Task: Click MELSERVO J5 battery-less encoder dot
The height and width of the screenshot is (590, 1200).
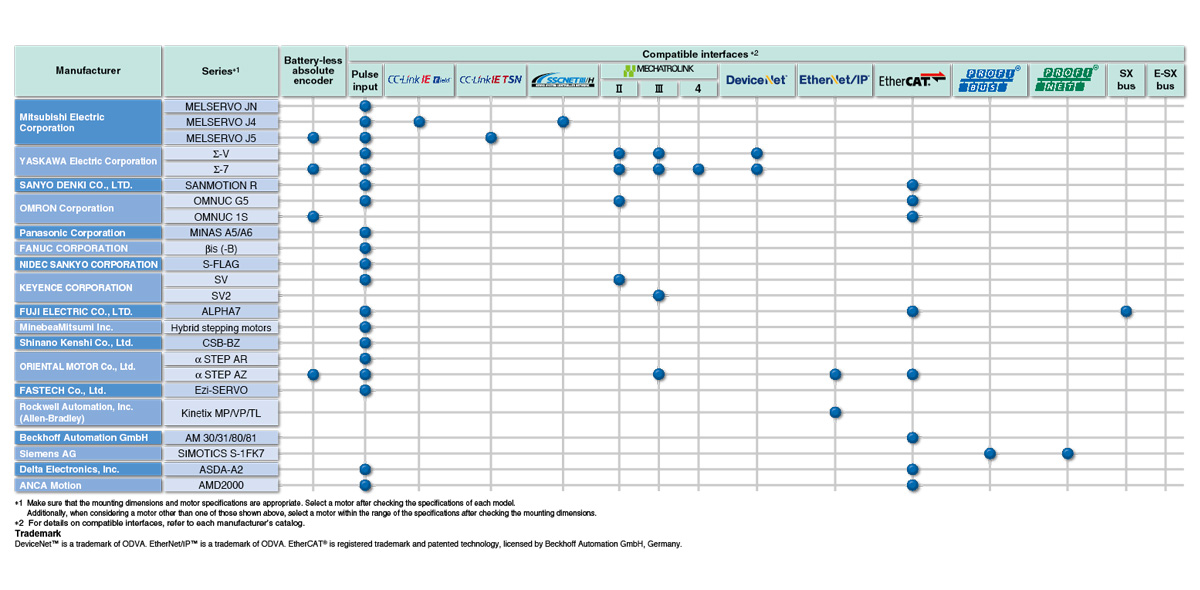Action: [313, 138]
